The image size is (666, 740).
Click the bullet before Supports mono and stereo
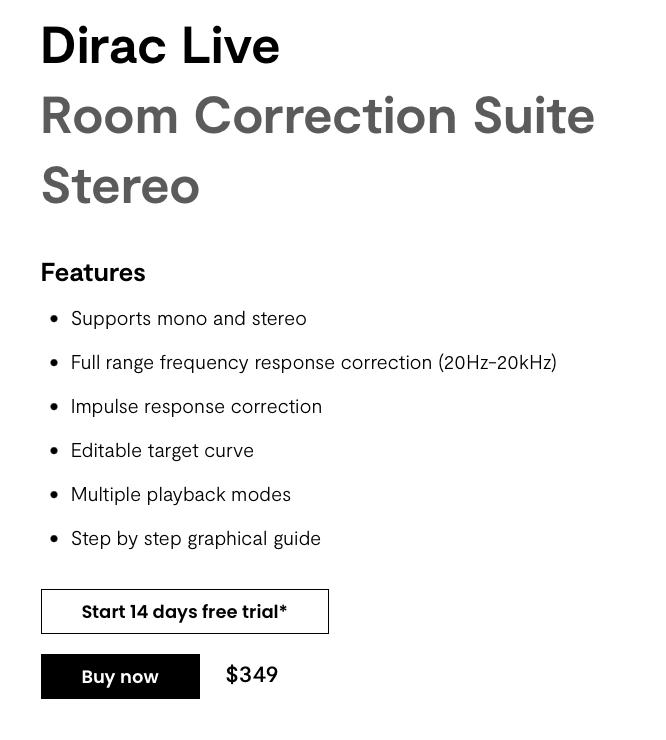click(54, 319)
